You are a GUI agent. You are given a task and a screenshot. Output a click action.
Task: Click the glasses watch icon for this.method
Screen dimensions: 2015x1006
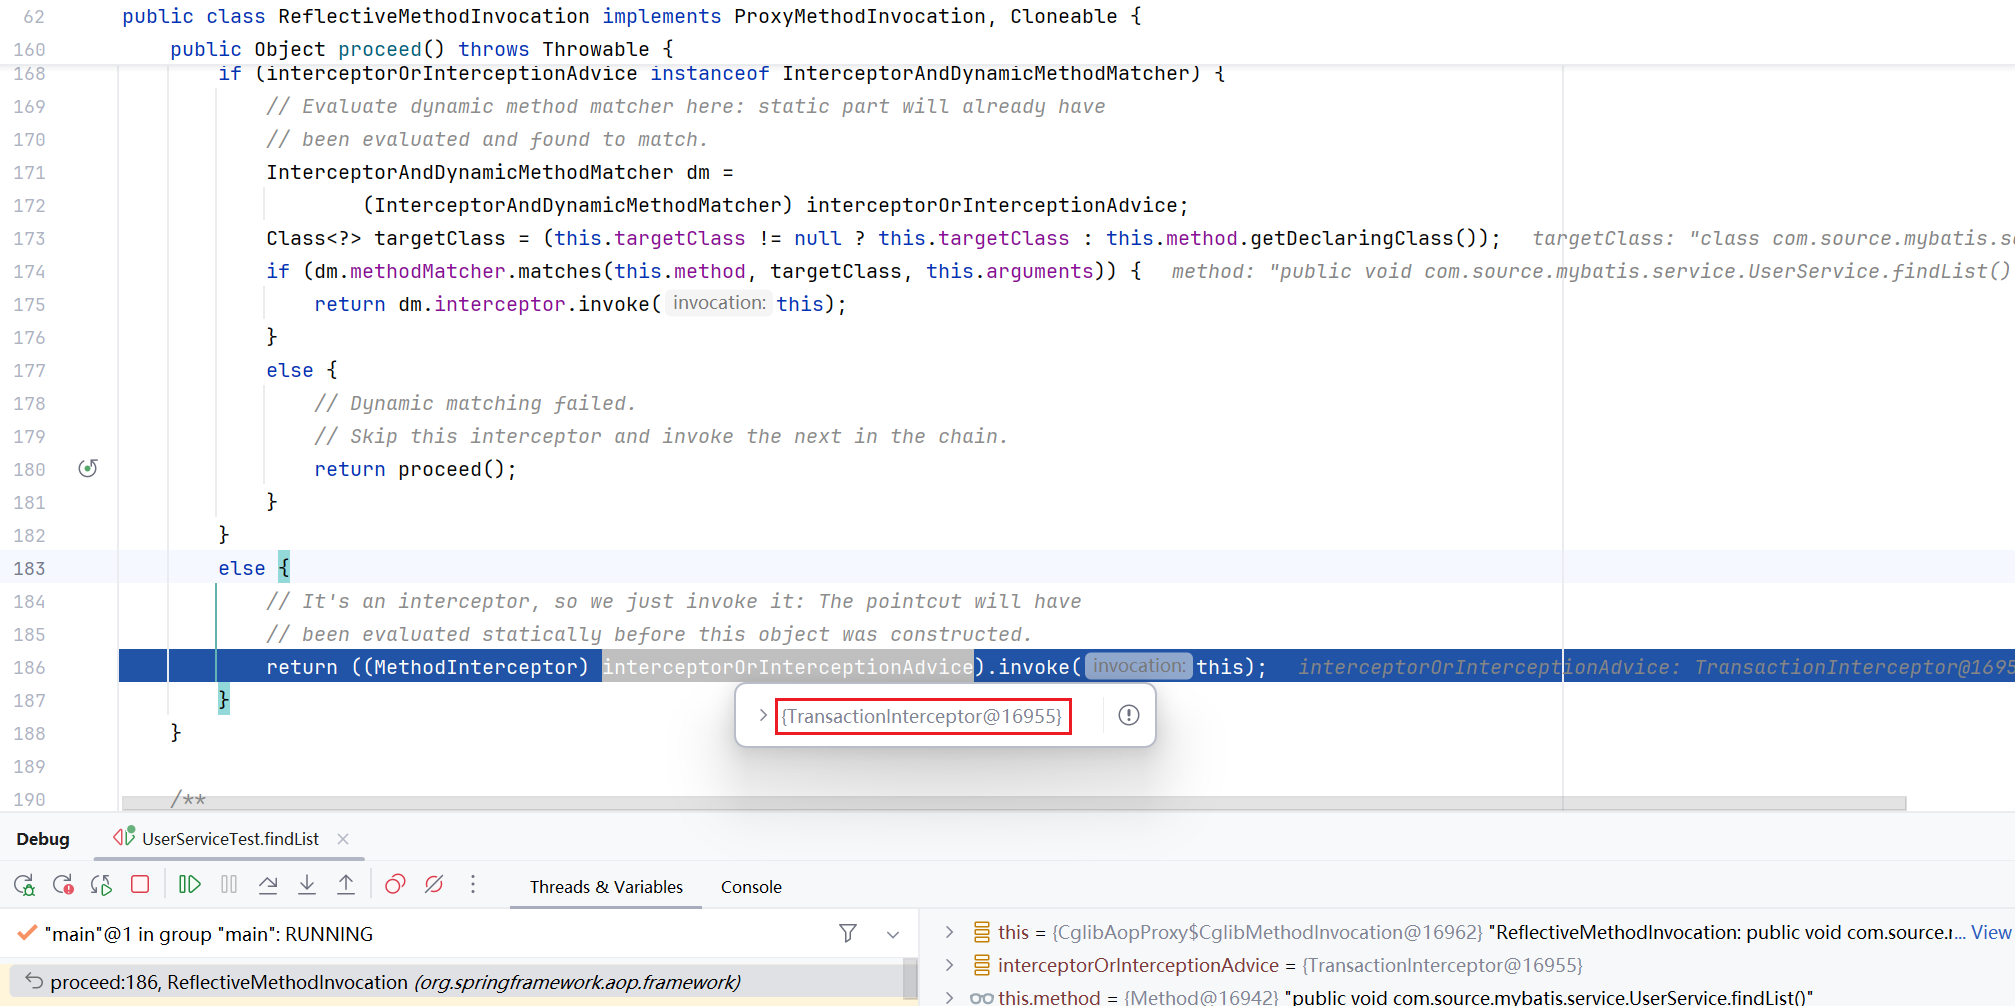coord(982,997)
